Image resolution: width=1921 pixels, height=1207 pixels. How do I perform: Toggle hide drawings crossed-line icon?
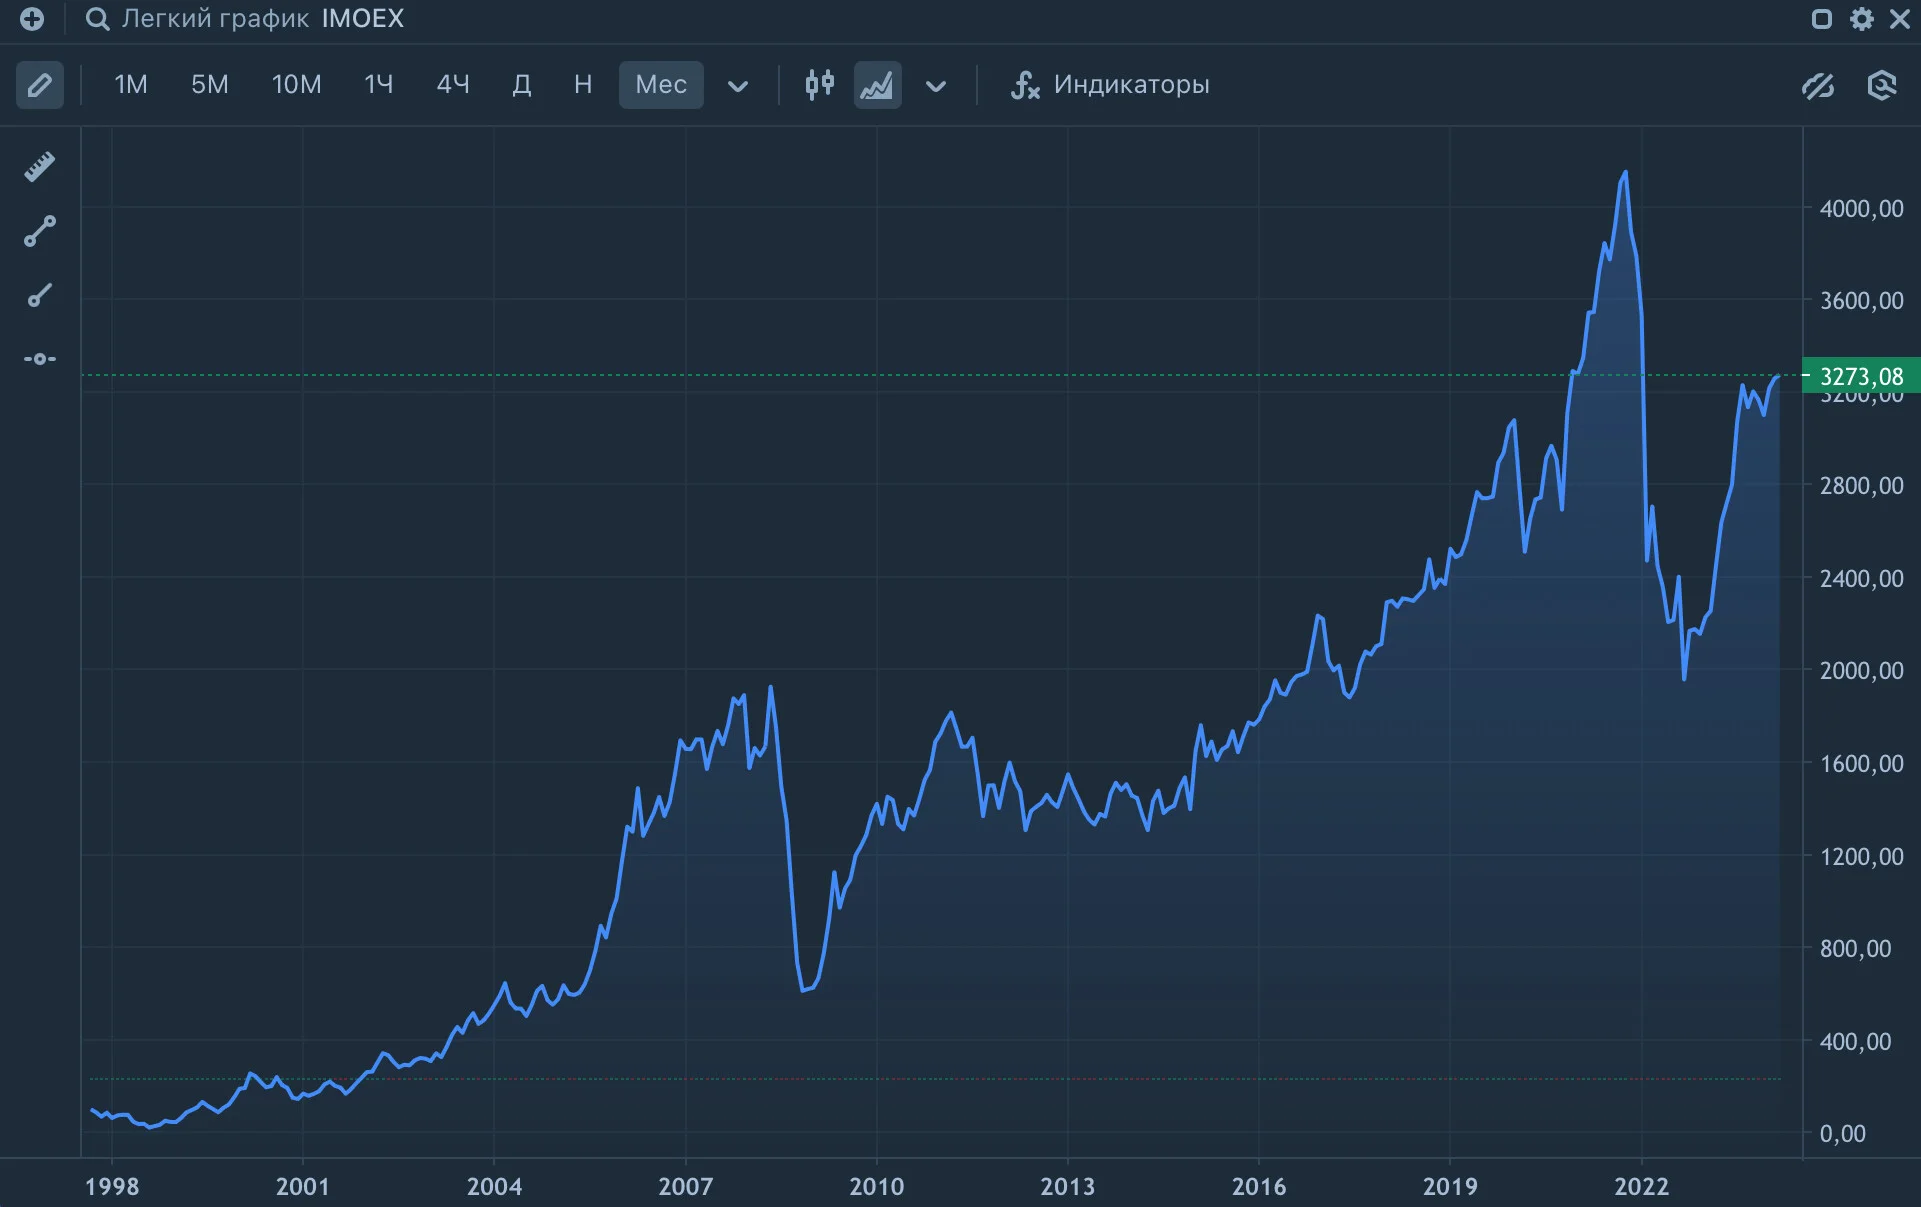[1817, 86]
